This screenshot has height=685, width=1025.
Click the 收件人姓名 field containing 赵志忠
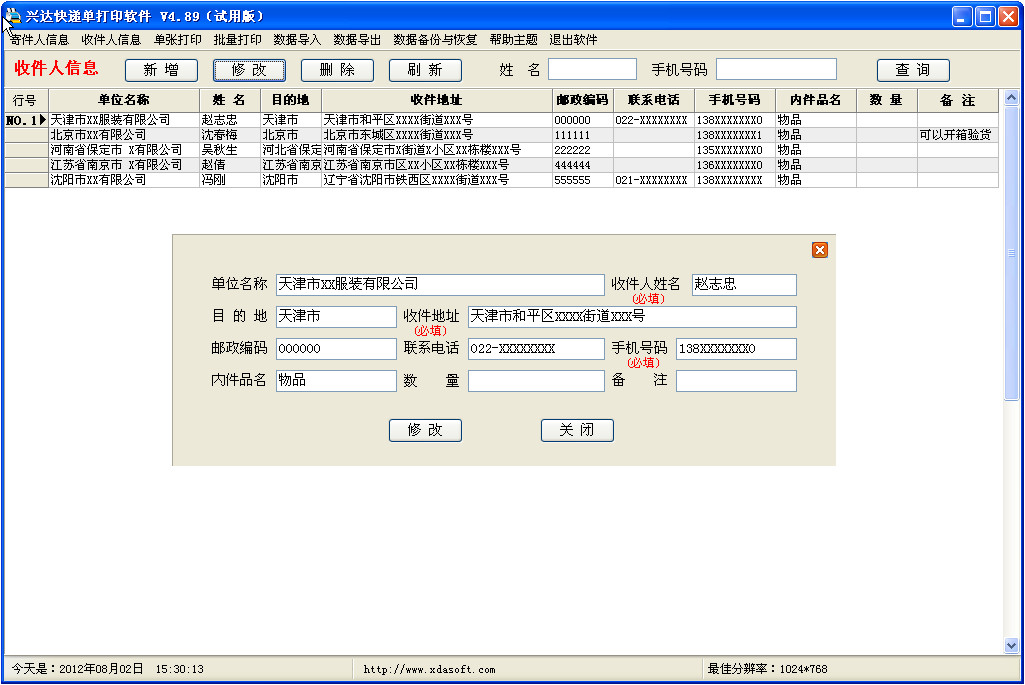coord(744,284)
